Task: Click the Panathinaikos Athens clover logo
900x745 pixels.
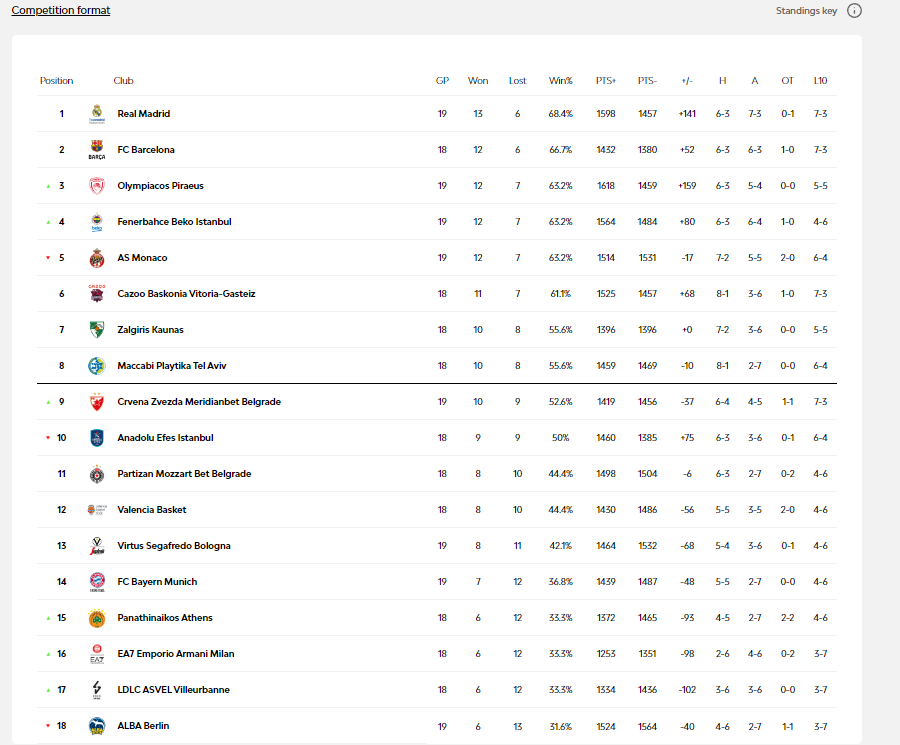Action: [96, 618]
